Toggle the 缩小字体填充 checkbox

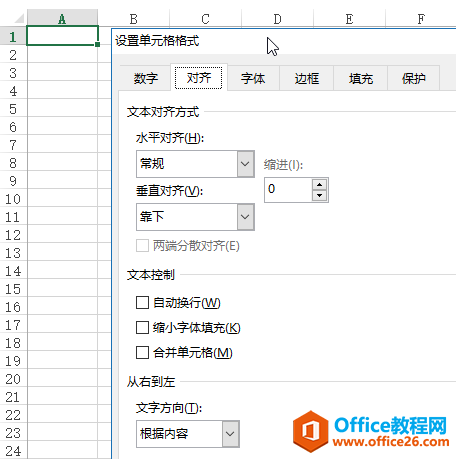coord(142,327)
